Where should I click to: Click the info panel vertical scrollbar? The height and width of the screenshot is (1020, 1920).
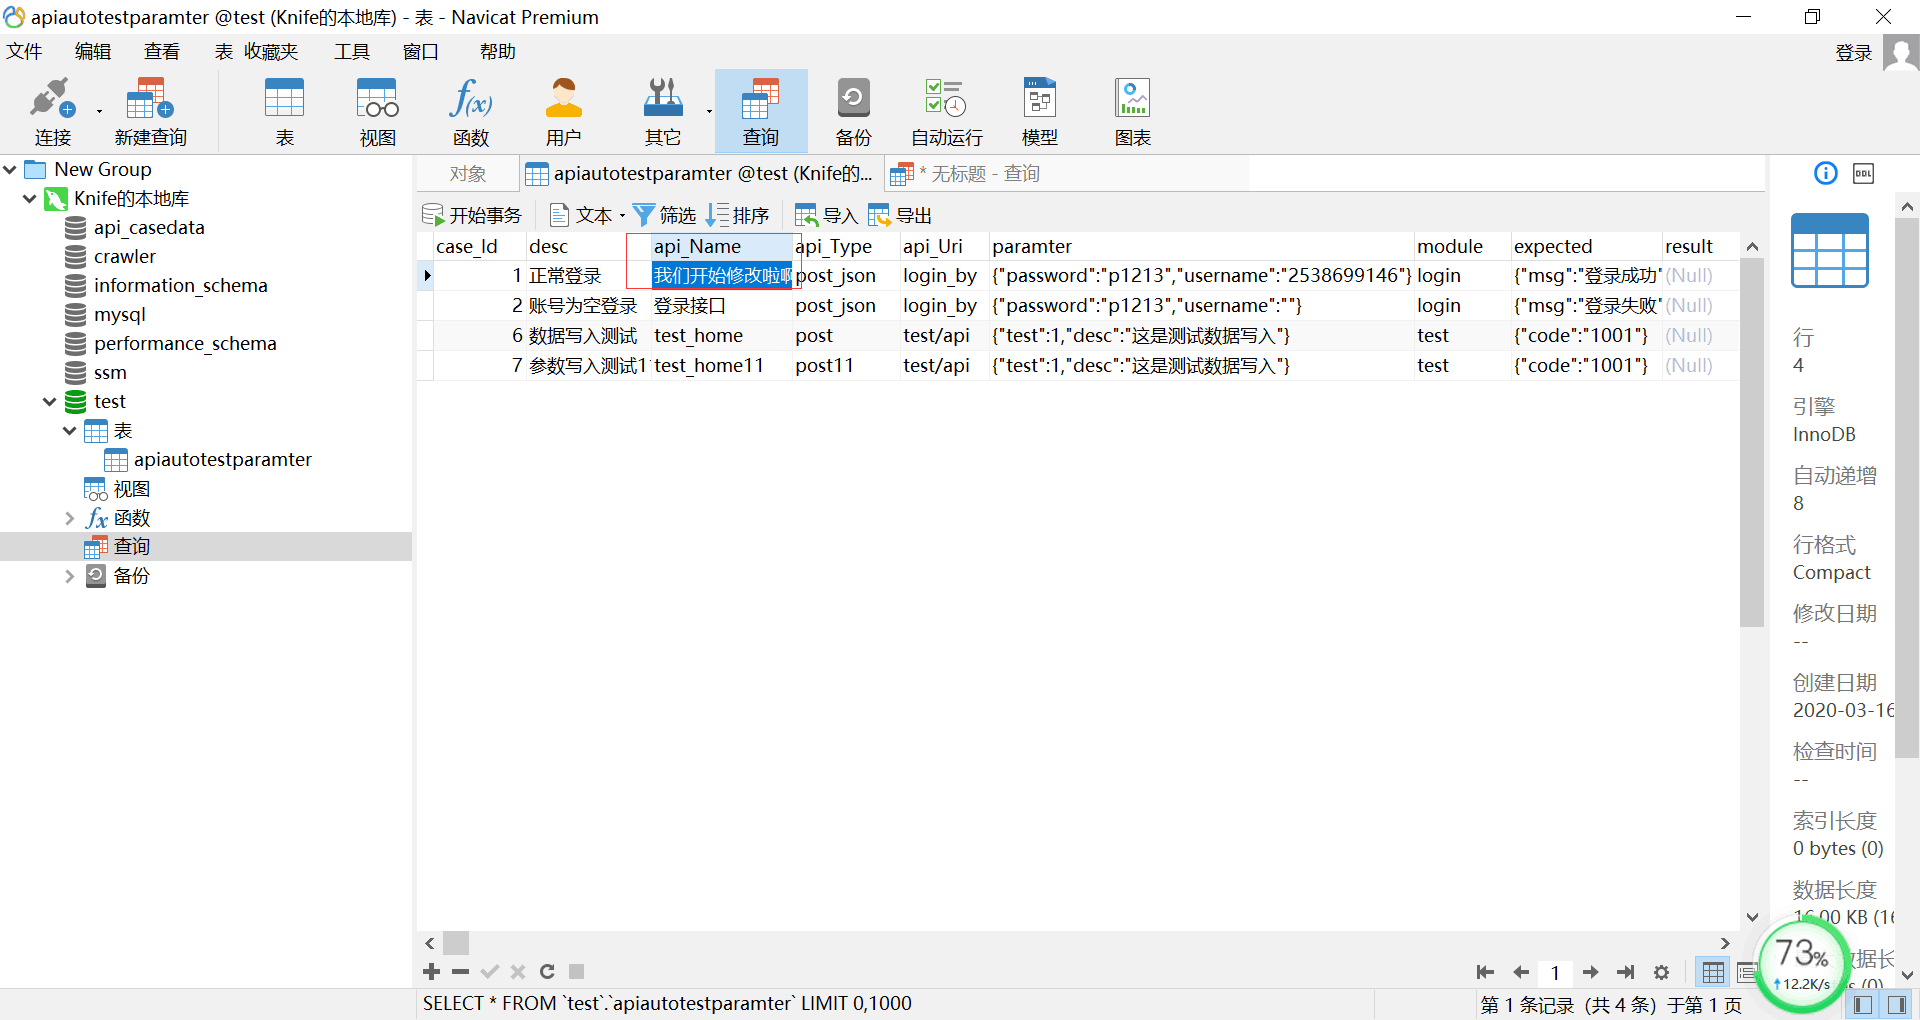(x=1907, y=487)
